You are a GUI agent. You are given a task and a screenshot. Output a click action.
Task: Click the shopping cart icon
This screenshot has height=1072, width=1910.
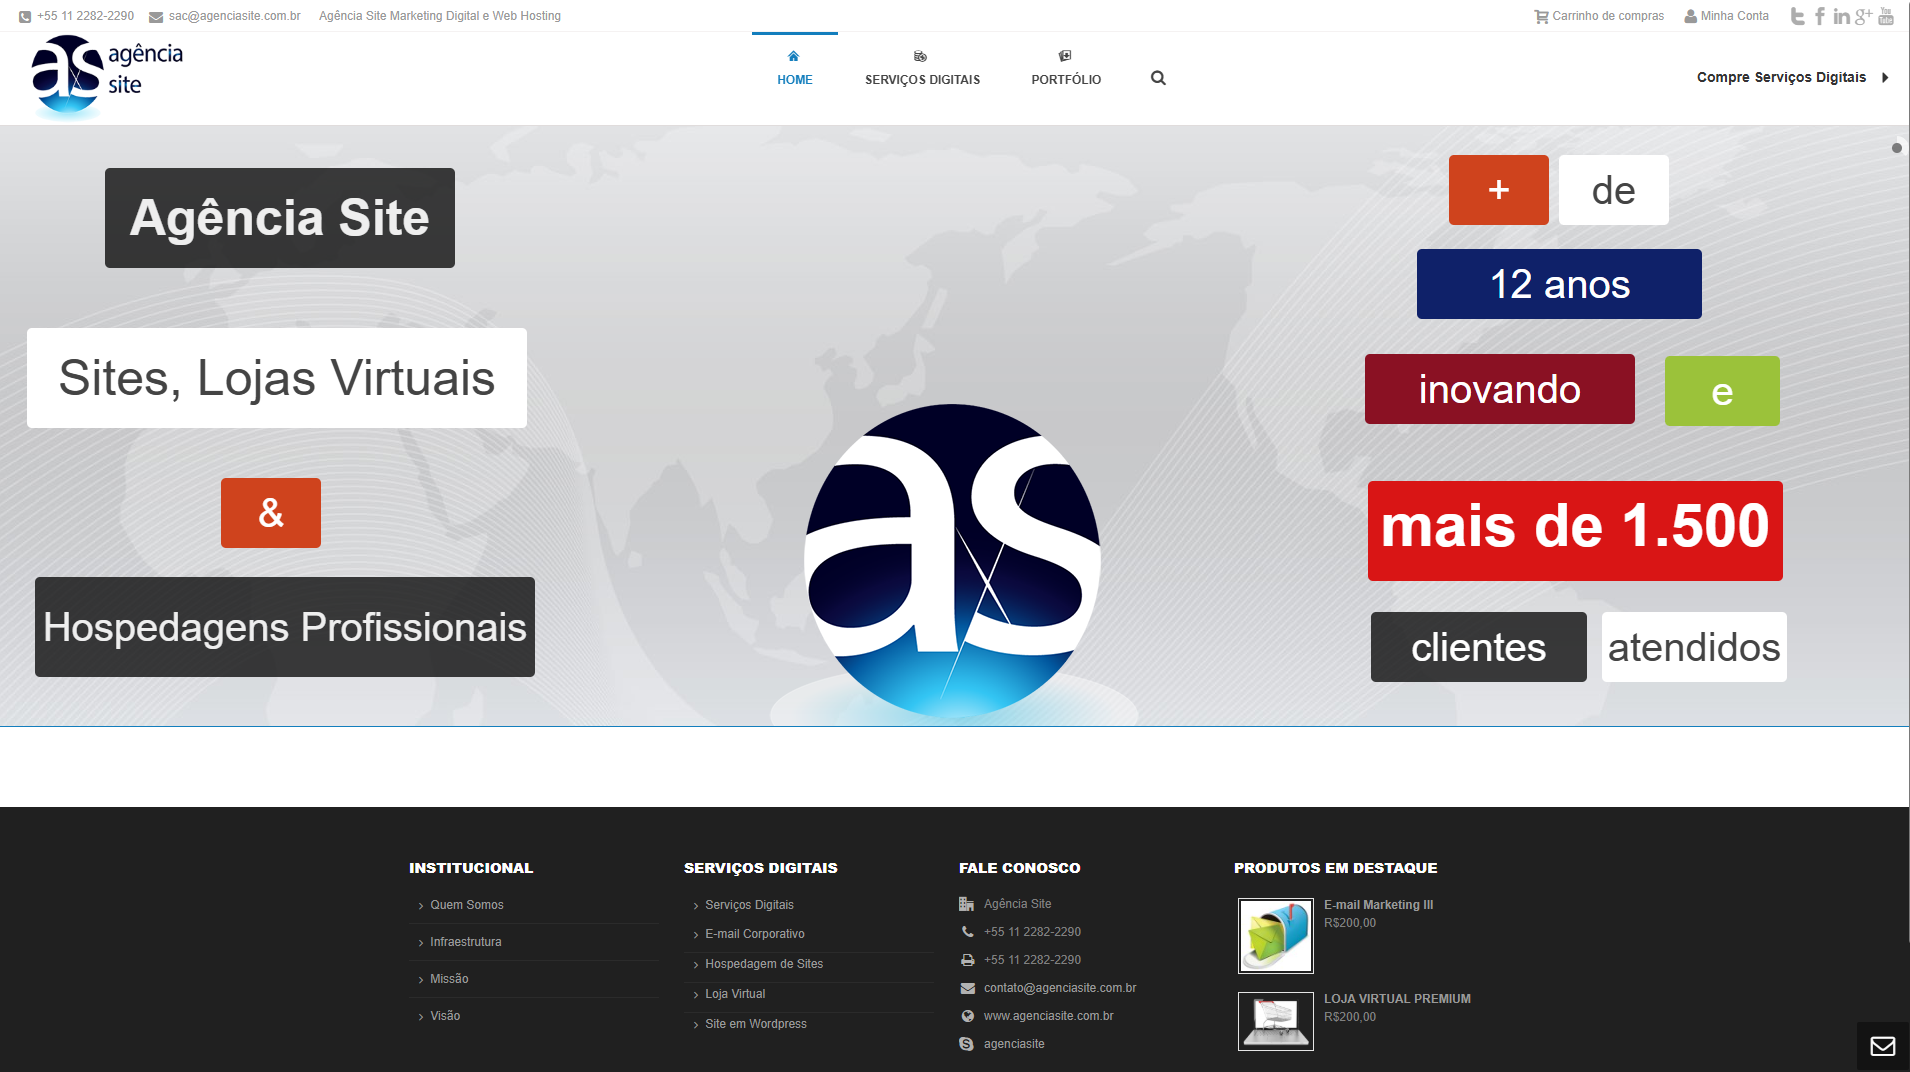(1541, 16)
